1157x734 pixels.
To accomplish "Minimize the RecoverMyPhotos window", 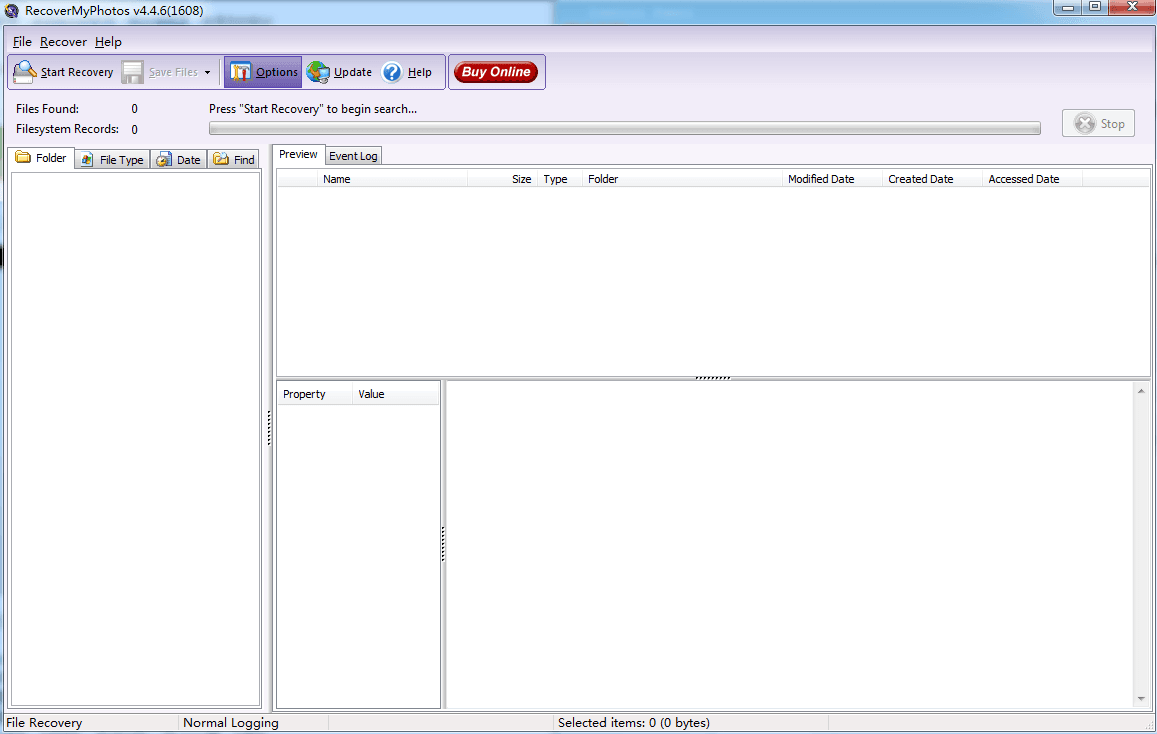I will (x=1068, y=7).
